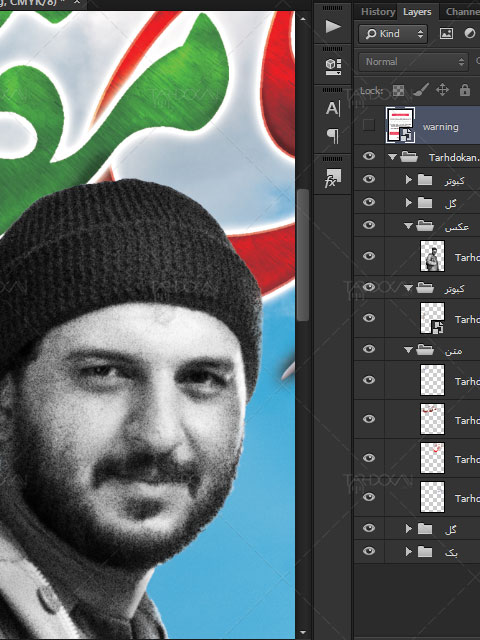Filter layers by adjustment layers icon
Viewport: 480px width, 640px height.
470,33
